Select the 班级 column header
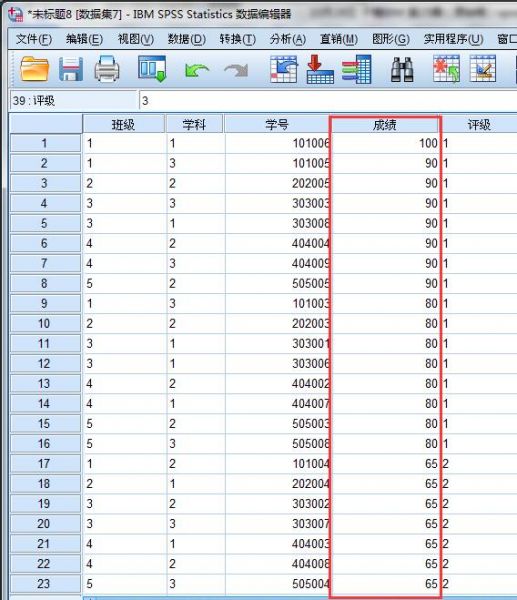 [124, 124]
